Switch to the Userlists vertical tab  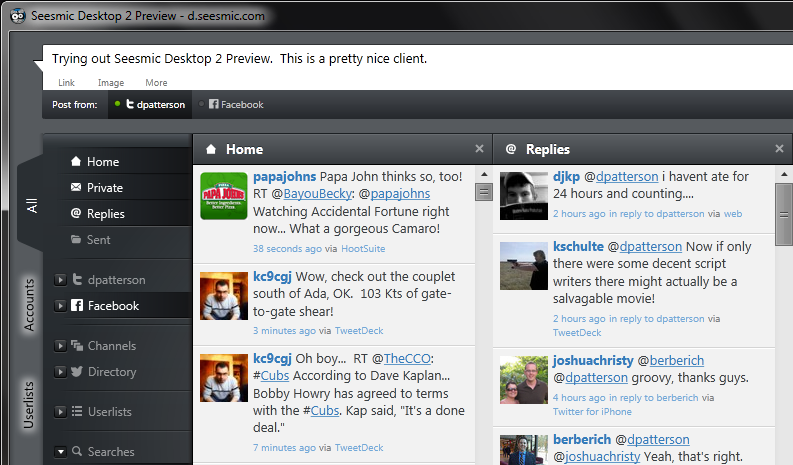[x=28, y=405]
